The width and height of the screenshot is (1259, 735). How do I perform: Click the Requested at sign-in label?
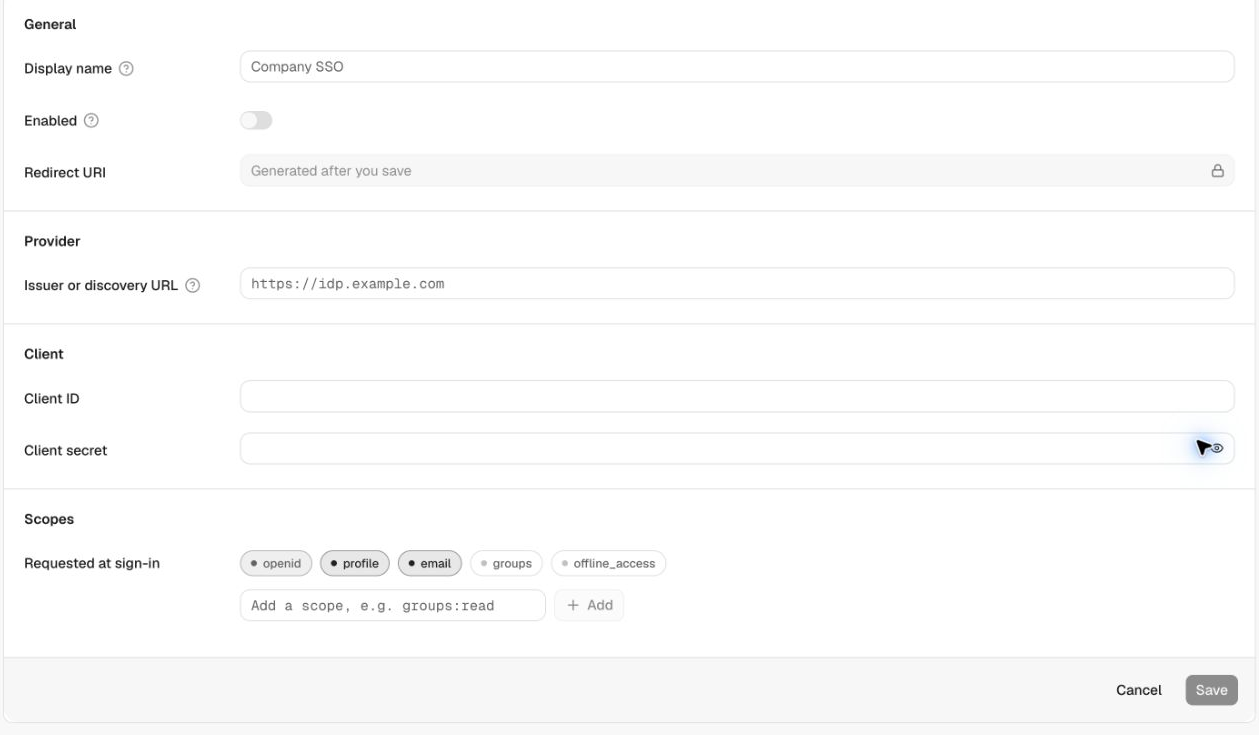tap(92, 564)
